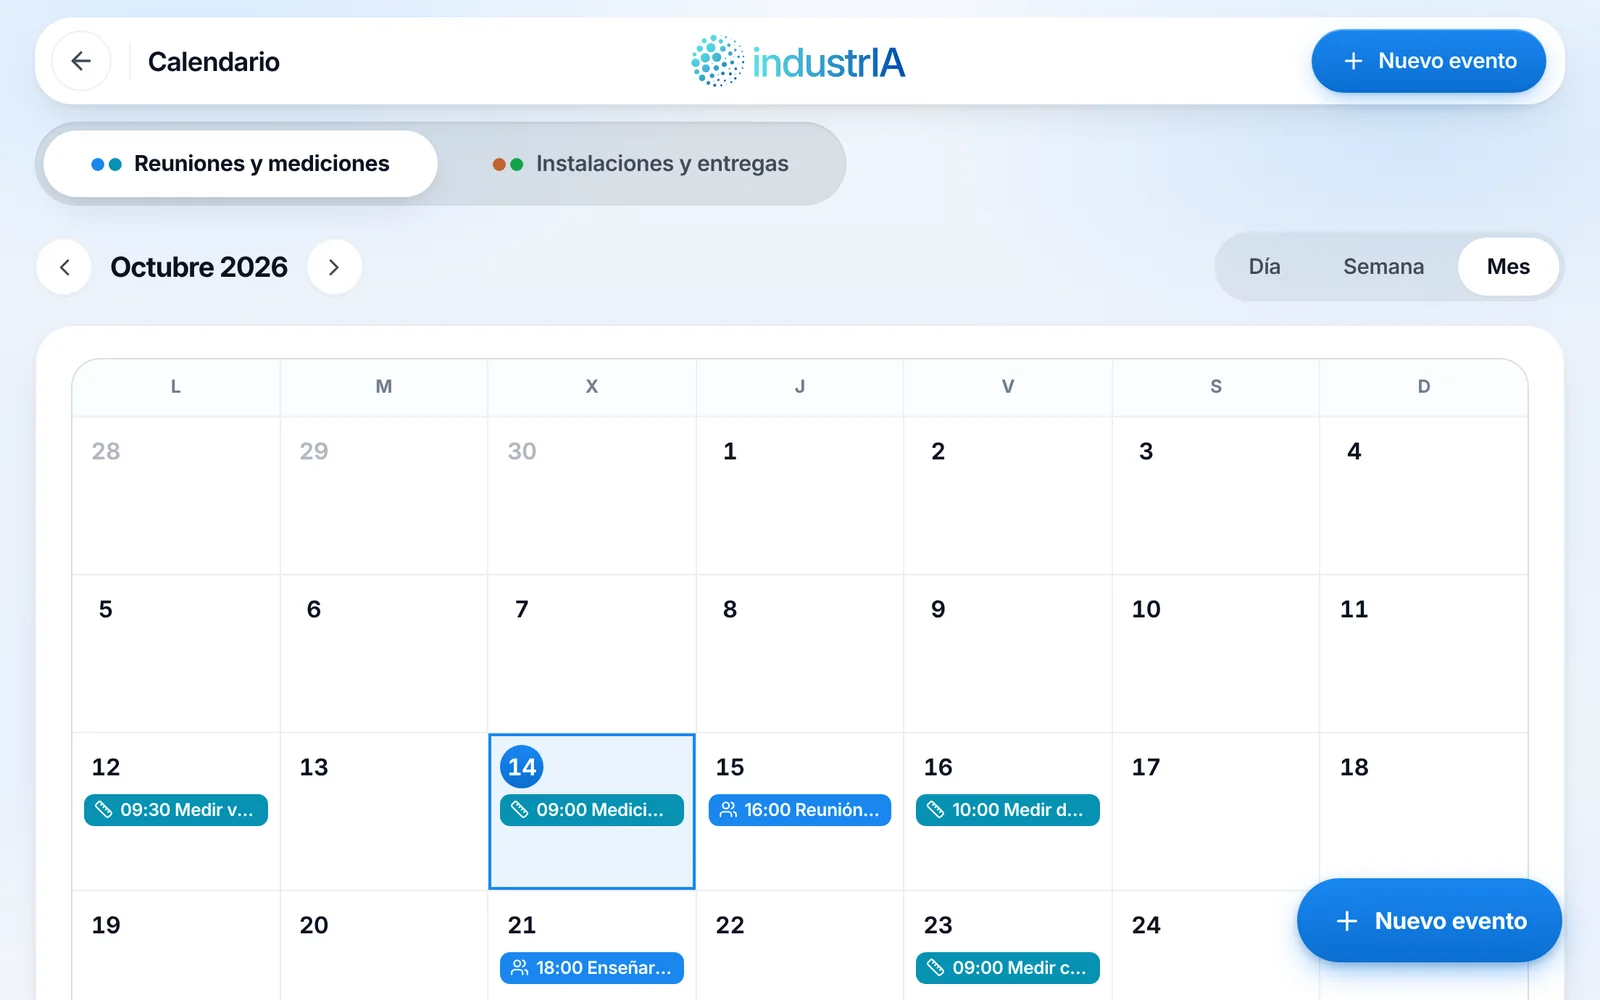Select day 20 cell
The width and height of the screenshot is (1600, 1000).
[384, 946]
